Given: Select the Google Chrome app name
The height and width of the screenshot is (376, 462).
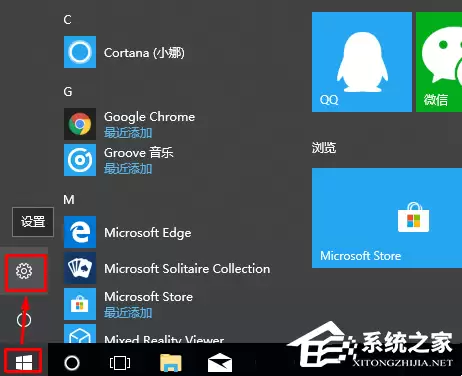Looking at the screenshot, I should 149,117.
